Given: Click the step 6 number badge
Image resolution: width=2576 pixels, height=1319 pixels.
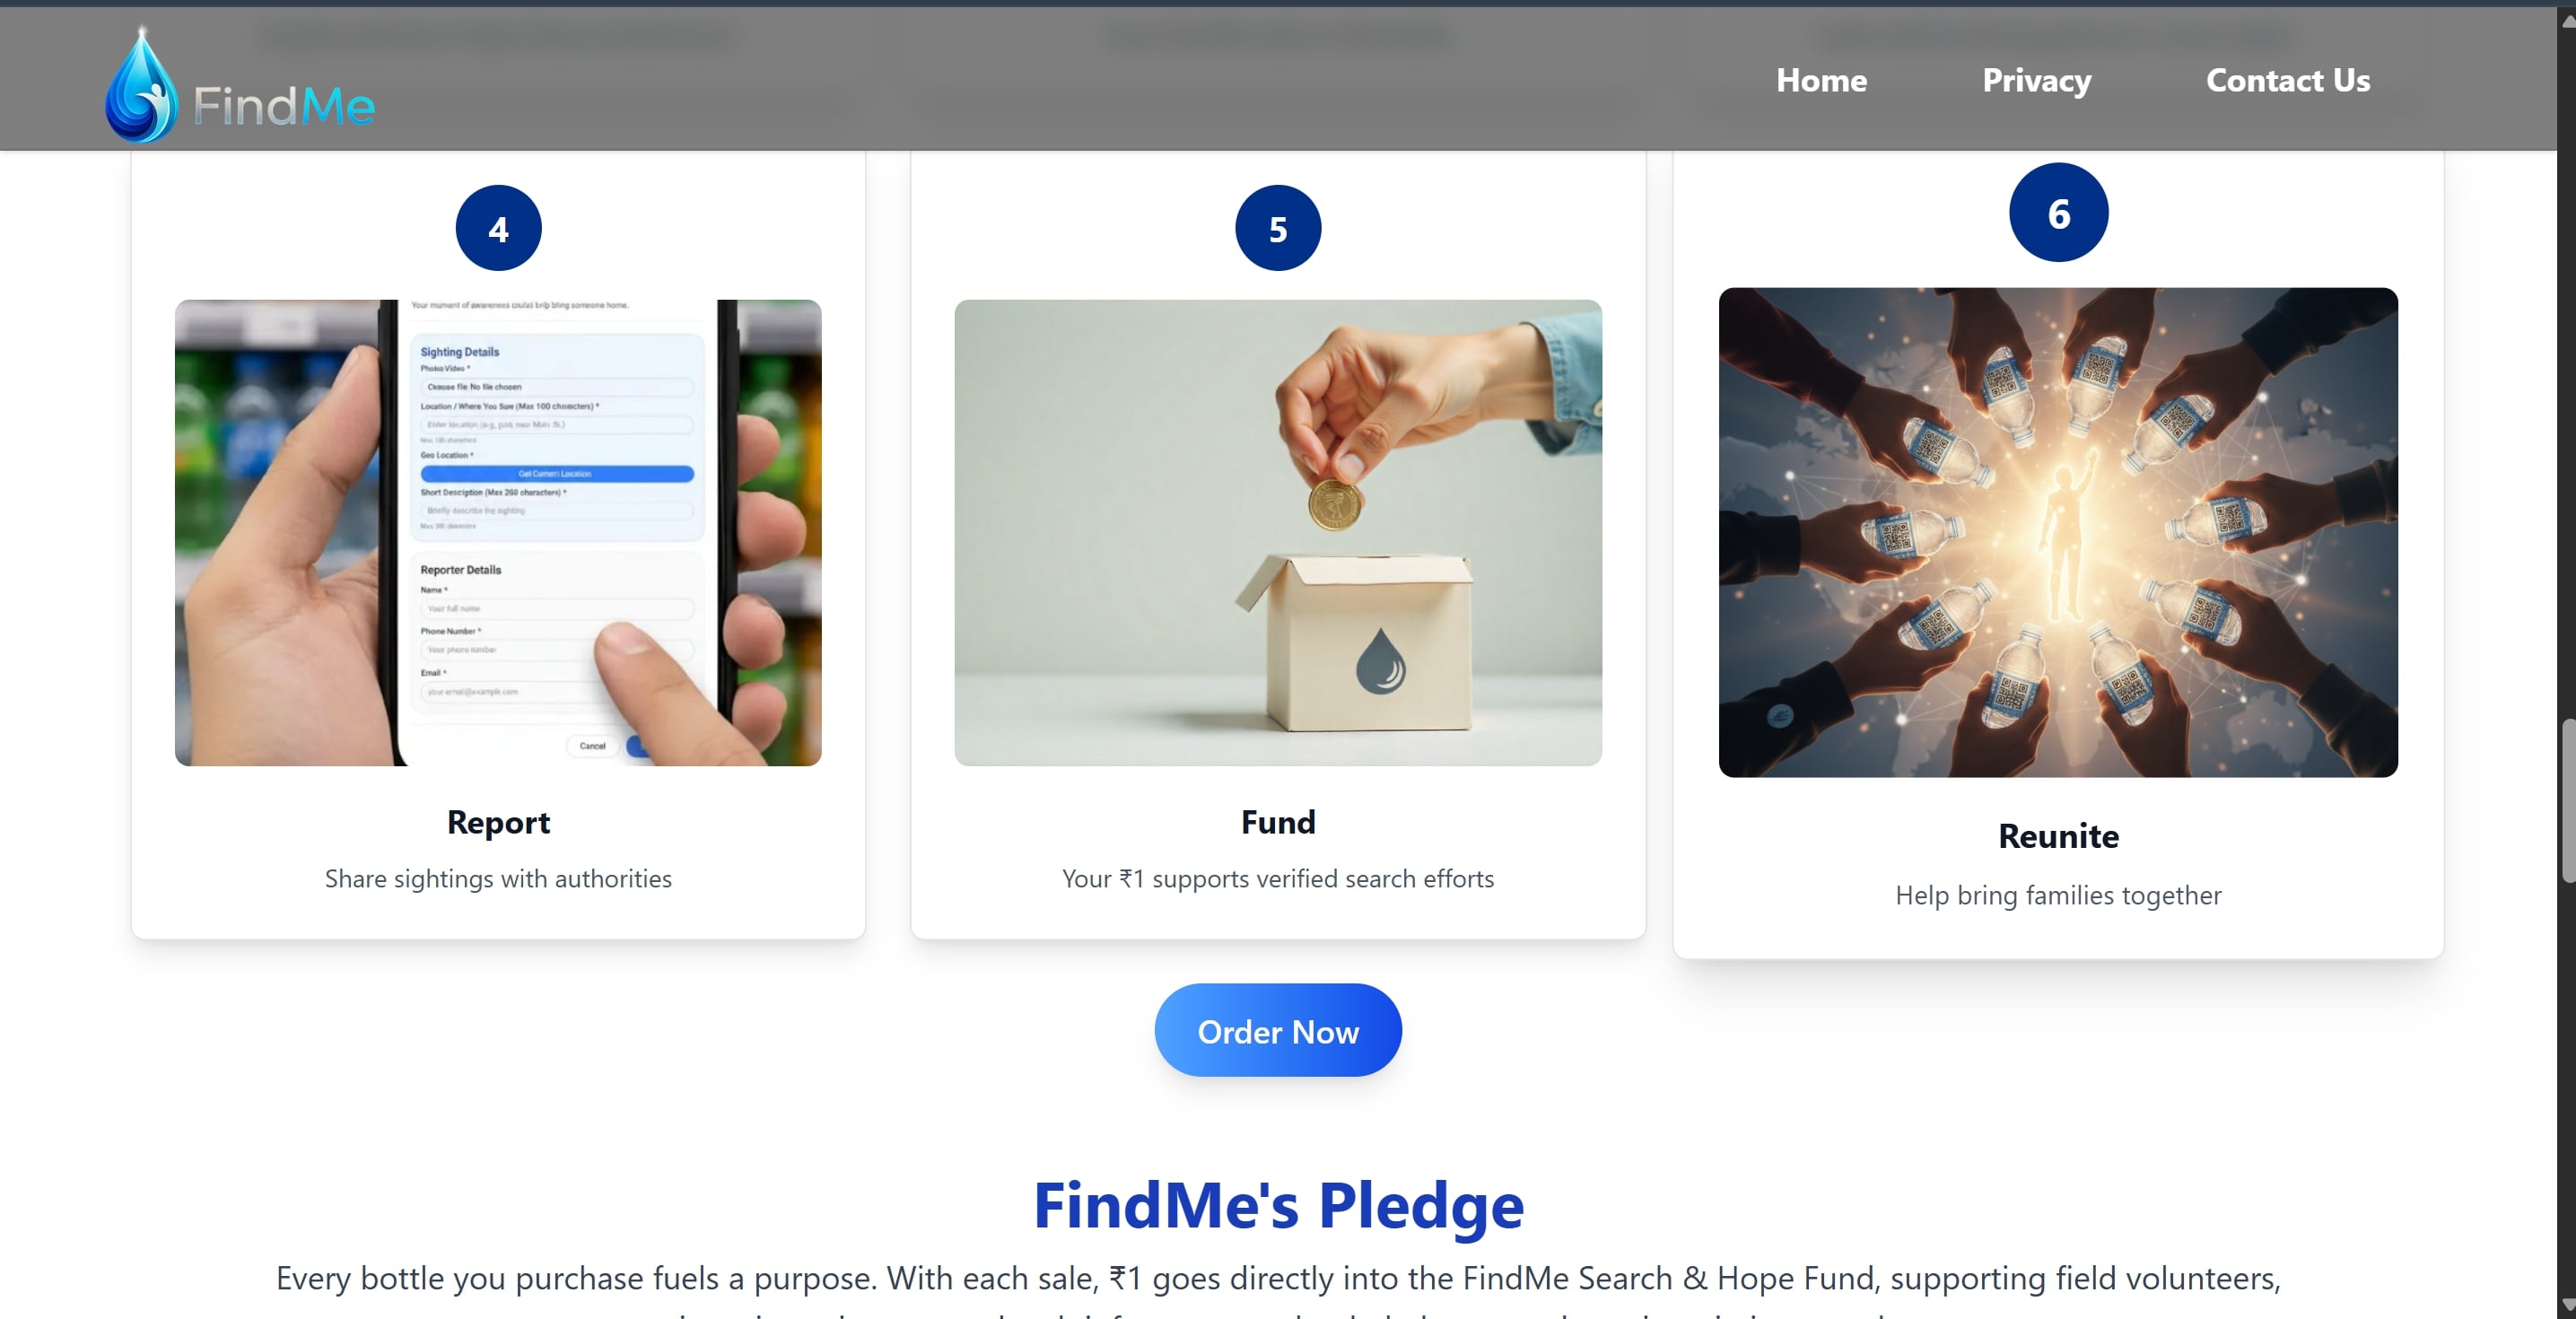Looking at the screenshot, I should pos(2058,213).
